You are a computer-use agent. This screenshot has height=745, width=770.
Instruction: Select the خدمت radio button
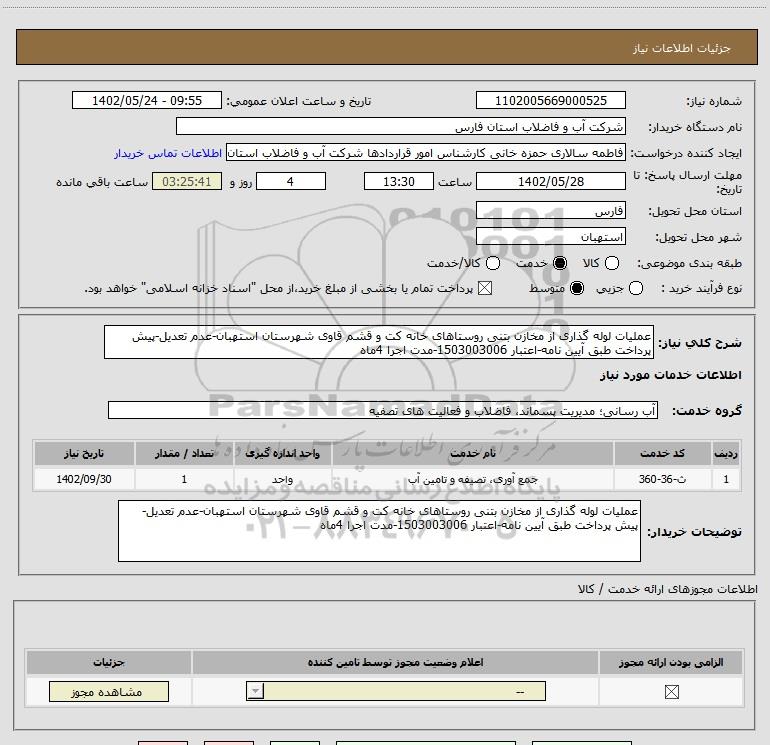pyautogui.click(x=560, y=263)
